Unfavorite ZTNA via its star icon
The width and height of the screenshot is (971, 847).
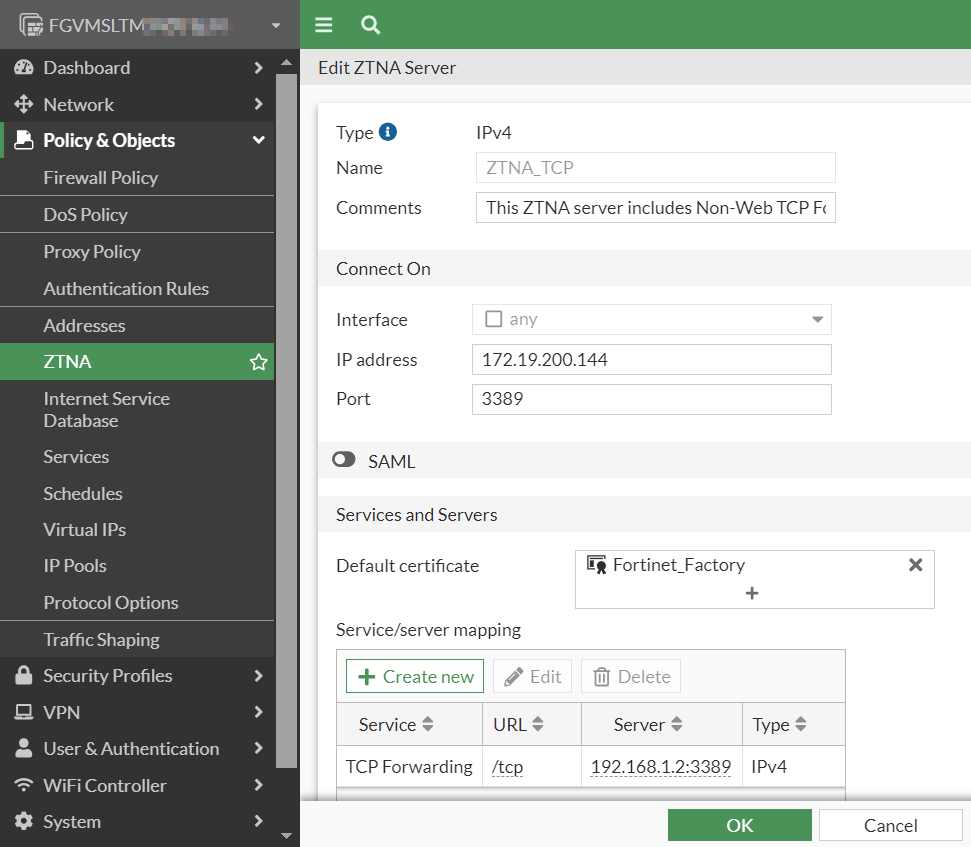[259, 362]
